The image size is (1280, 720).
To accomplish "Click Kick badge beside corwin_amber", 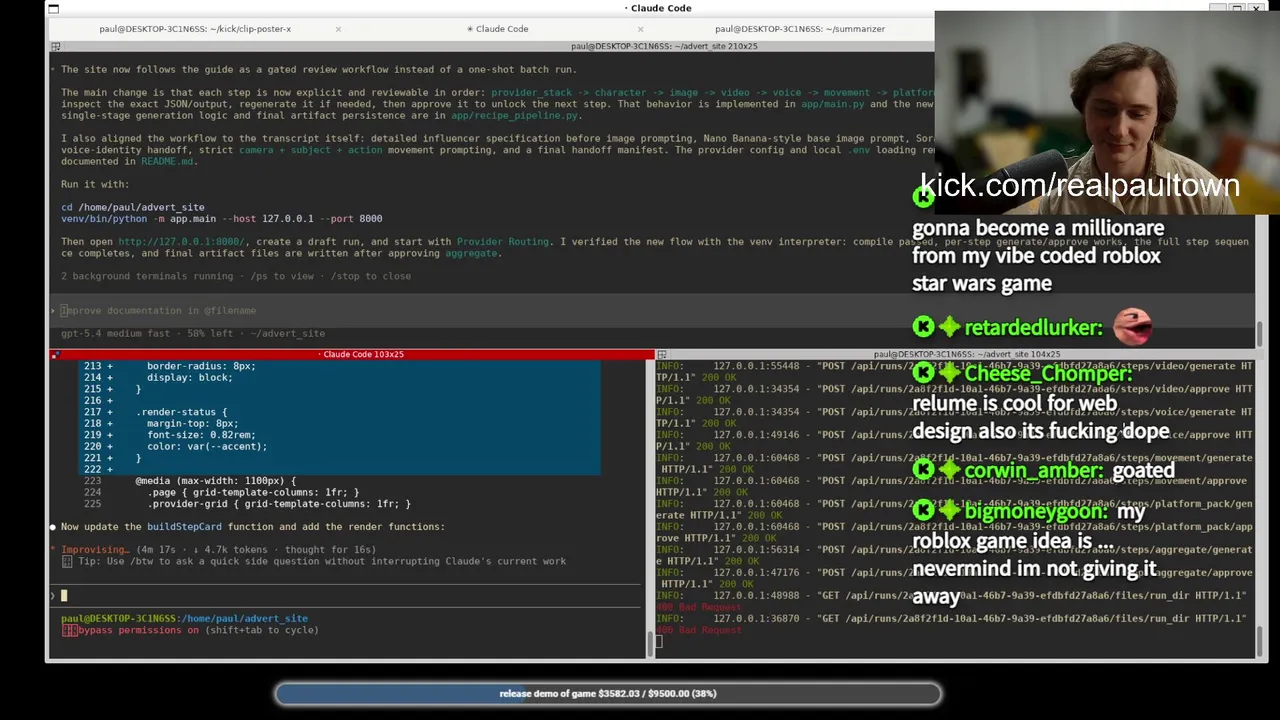I will (x=923, y=470).
